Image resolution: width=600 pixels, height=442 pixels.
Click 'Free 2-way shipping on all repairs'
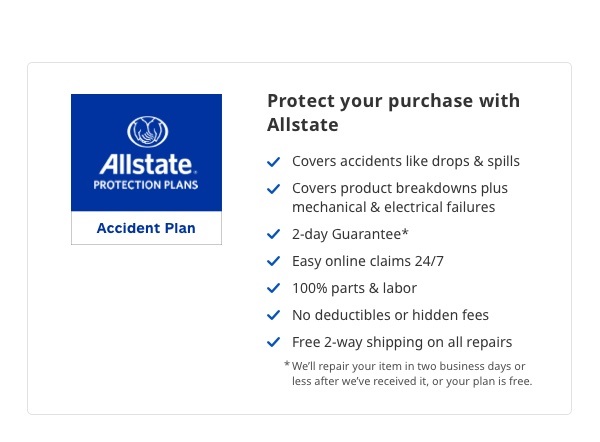[x=401, y=343]
